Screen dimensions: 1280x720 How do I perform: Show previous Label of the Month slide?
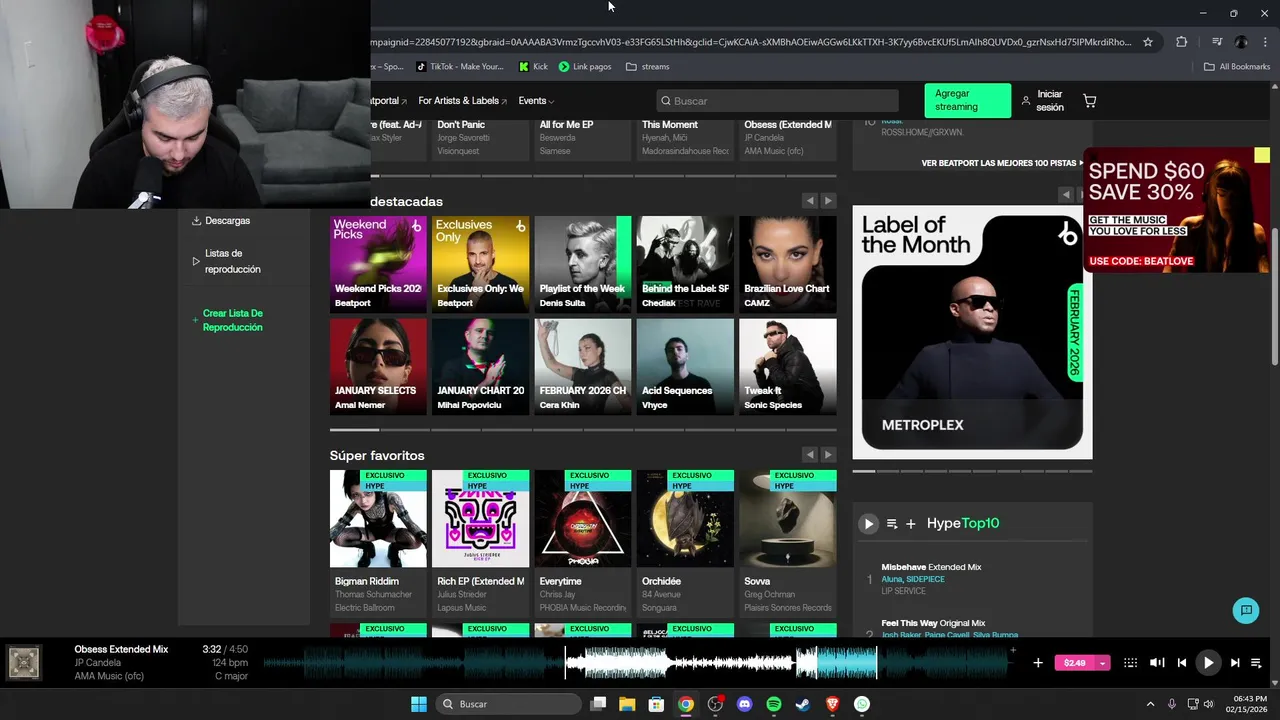coord(1066,194)
